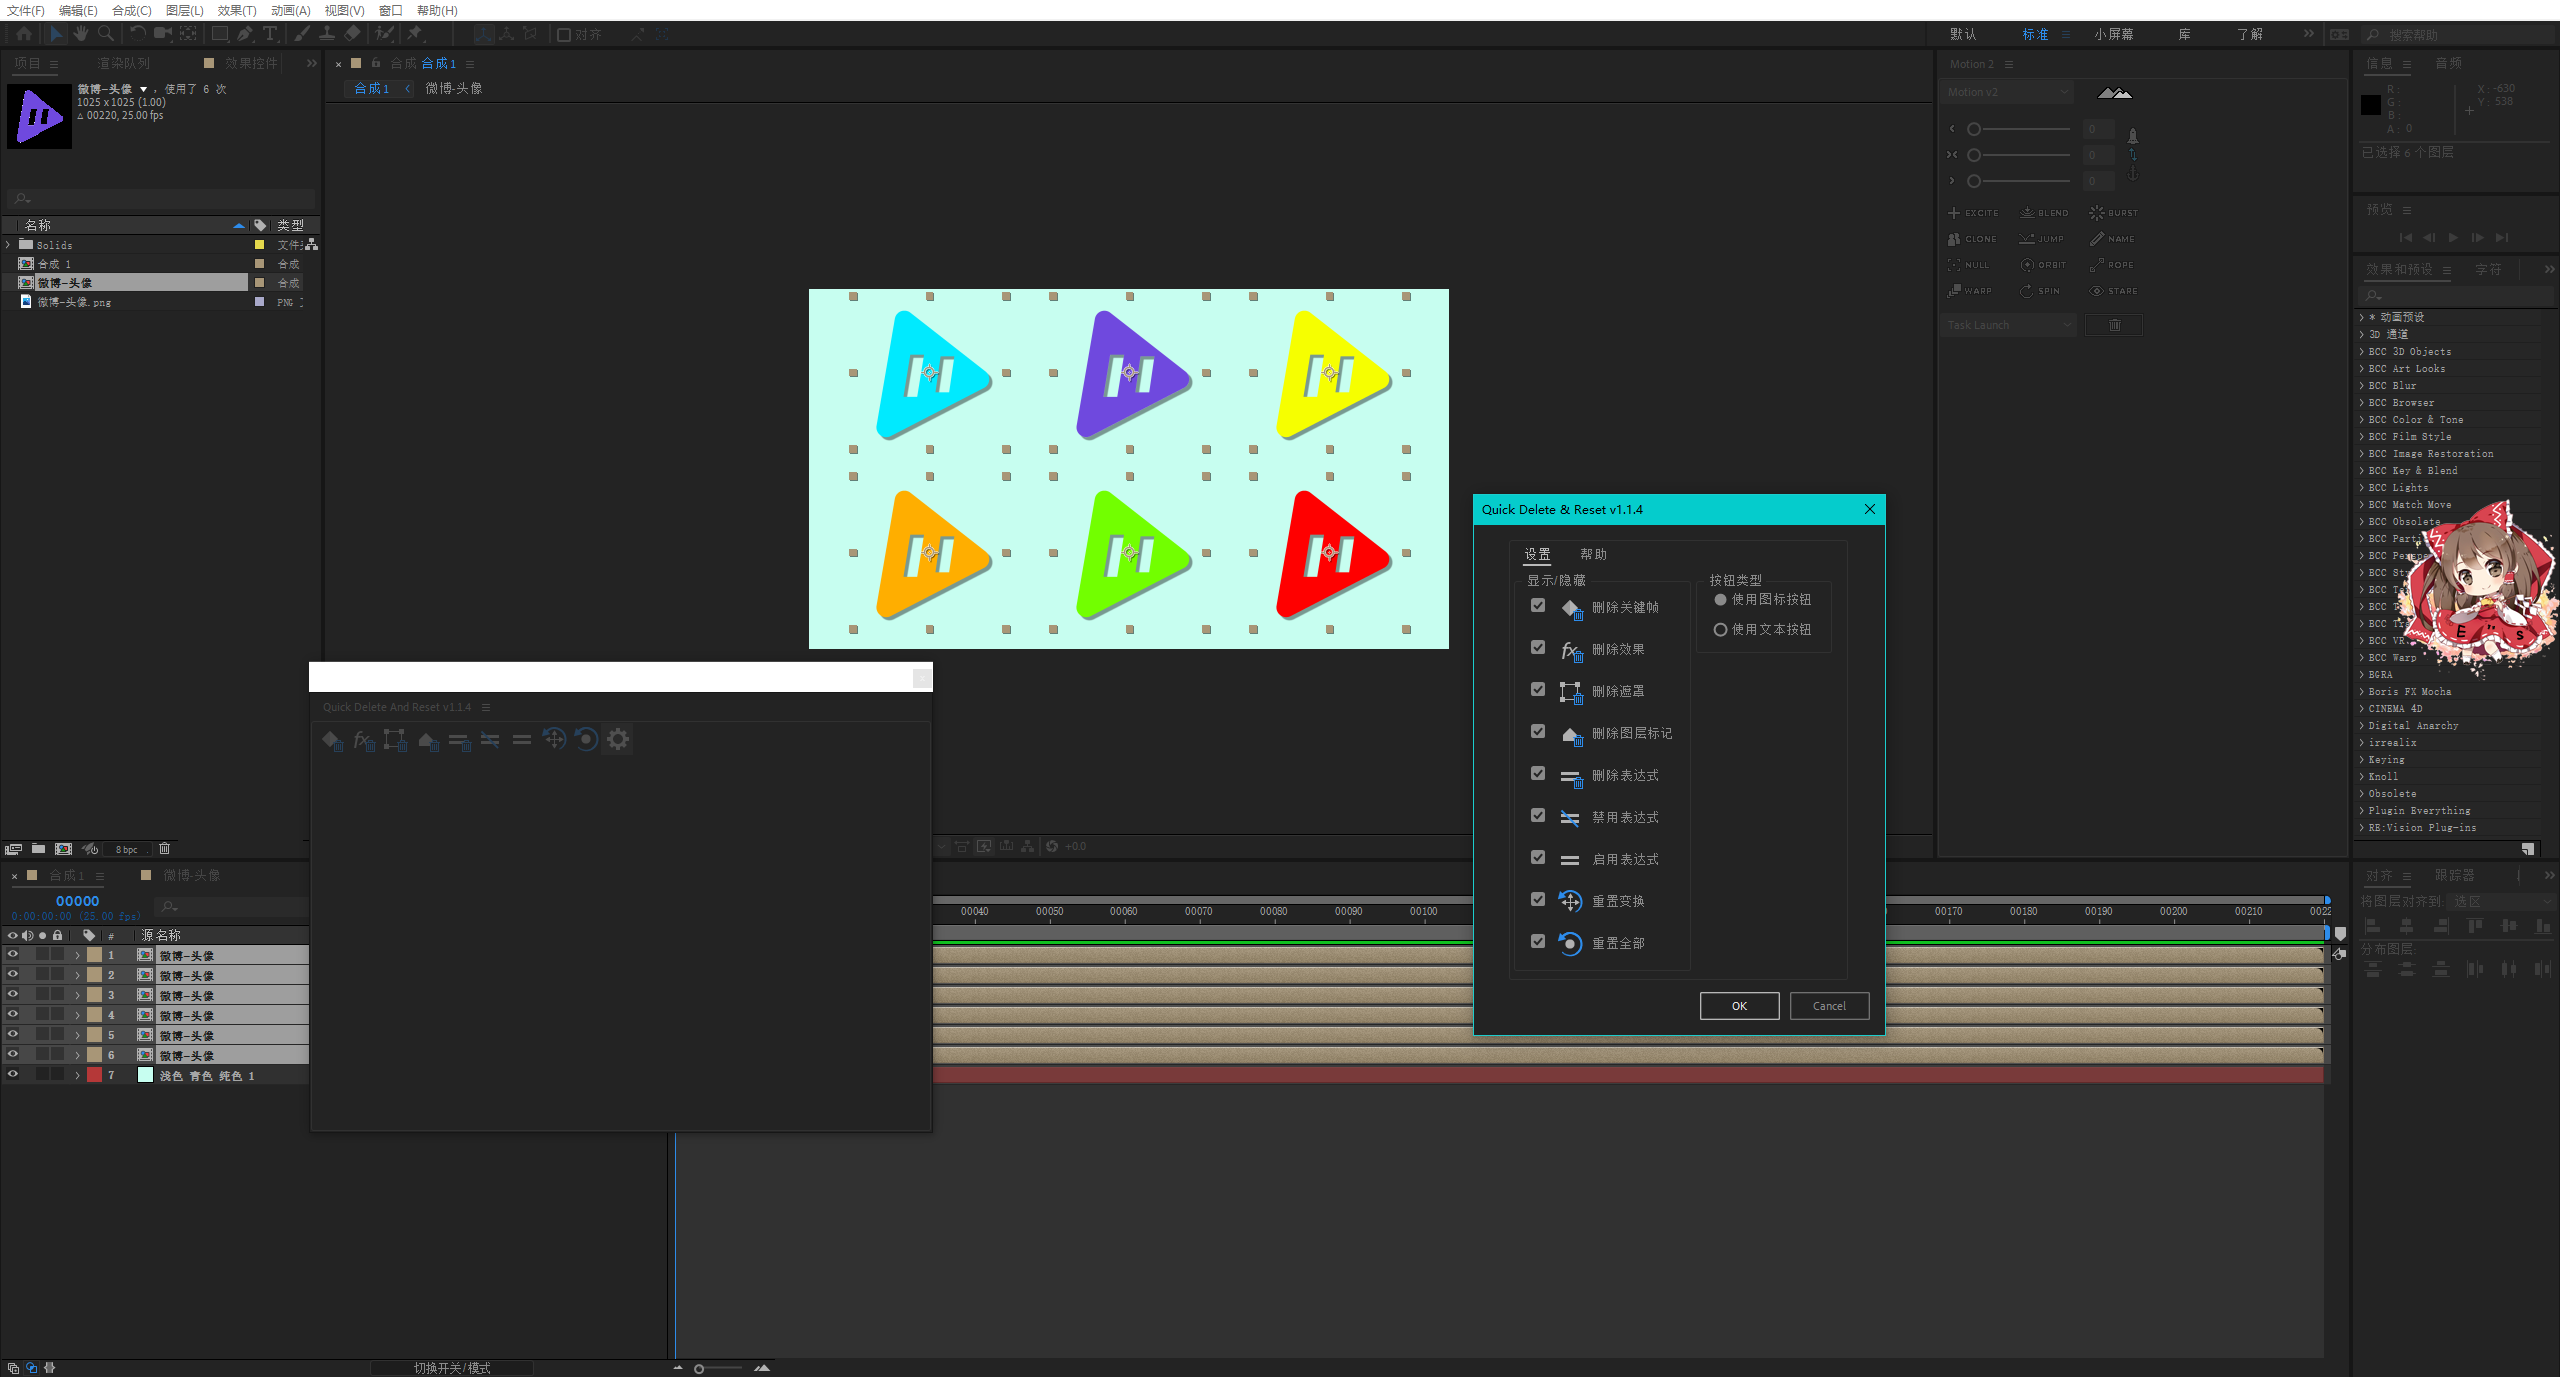Click the delete effects fx icon in Quick Delete panel
This screenshot has width=2560, height=1377.
[364, 740]
